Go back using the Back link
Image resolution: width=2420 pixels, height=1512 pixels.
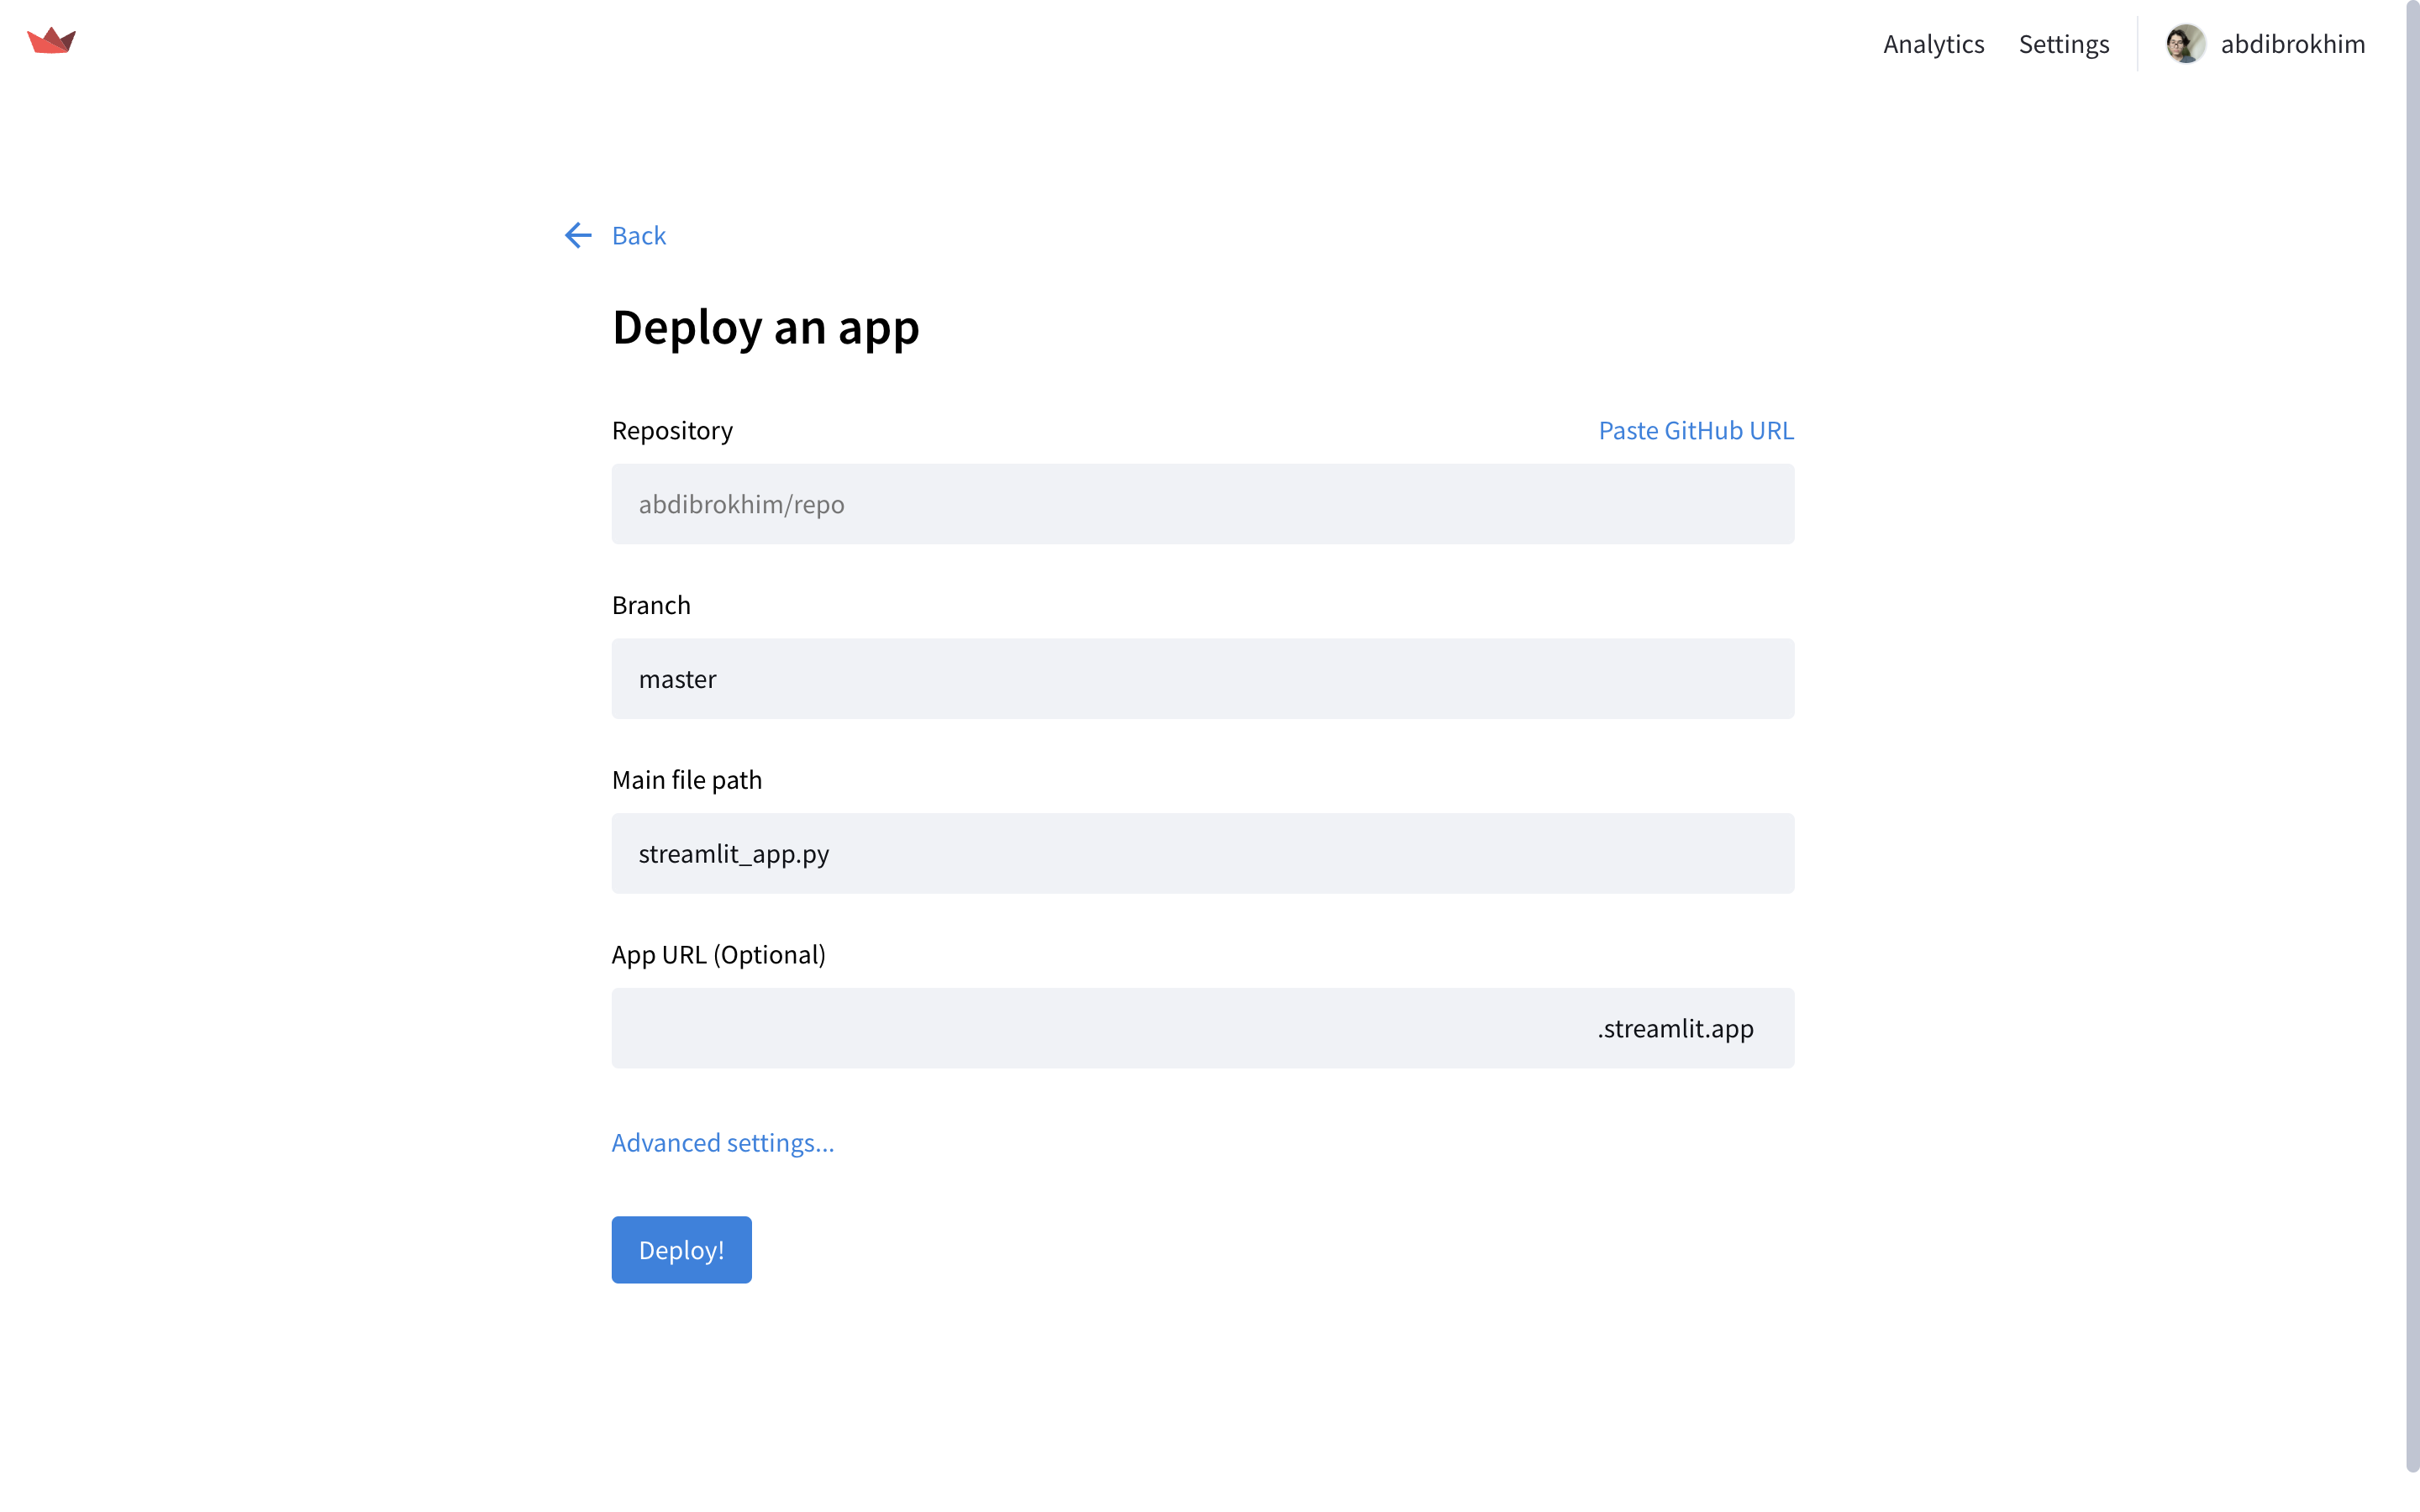[x=638, y=235]
